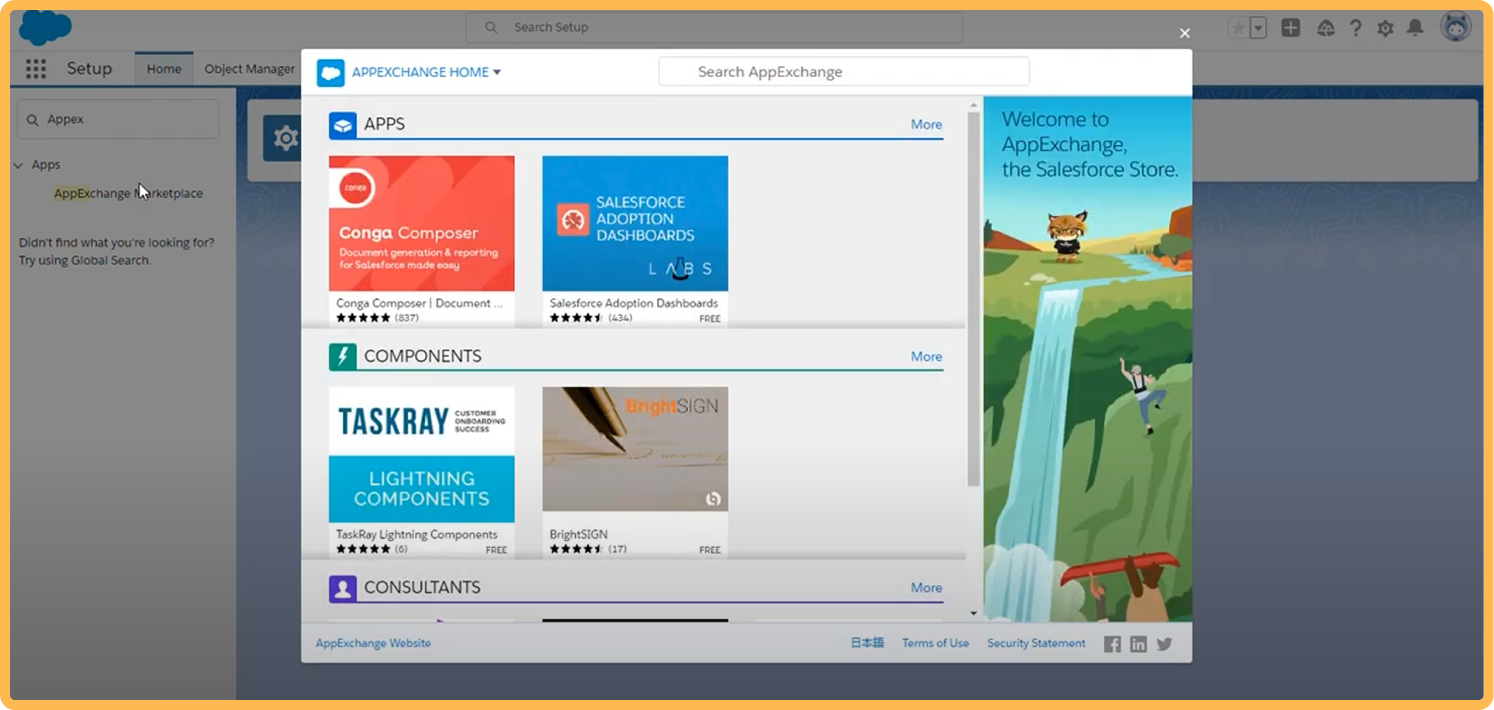Screen dimensions: 1494x710
Task: Click the Twitter icon in footer
Action: click(x=1164, y=644)
